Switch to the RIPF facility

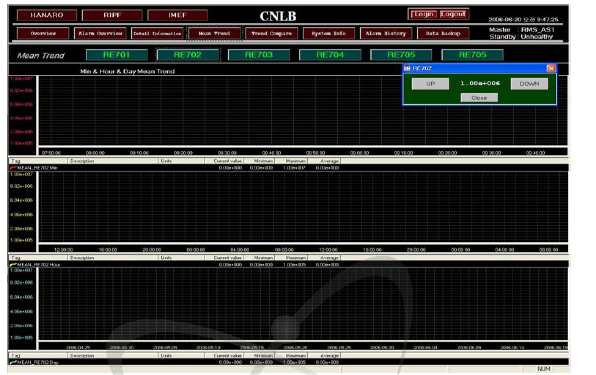pyautogui.click(x=112, y=15)
